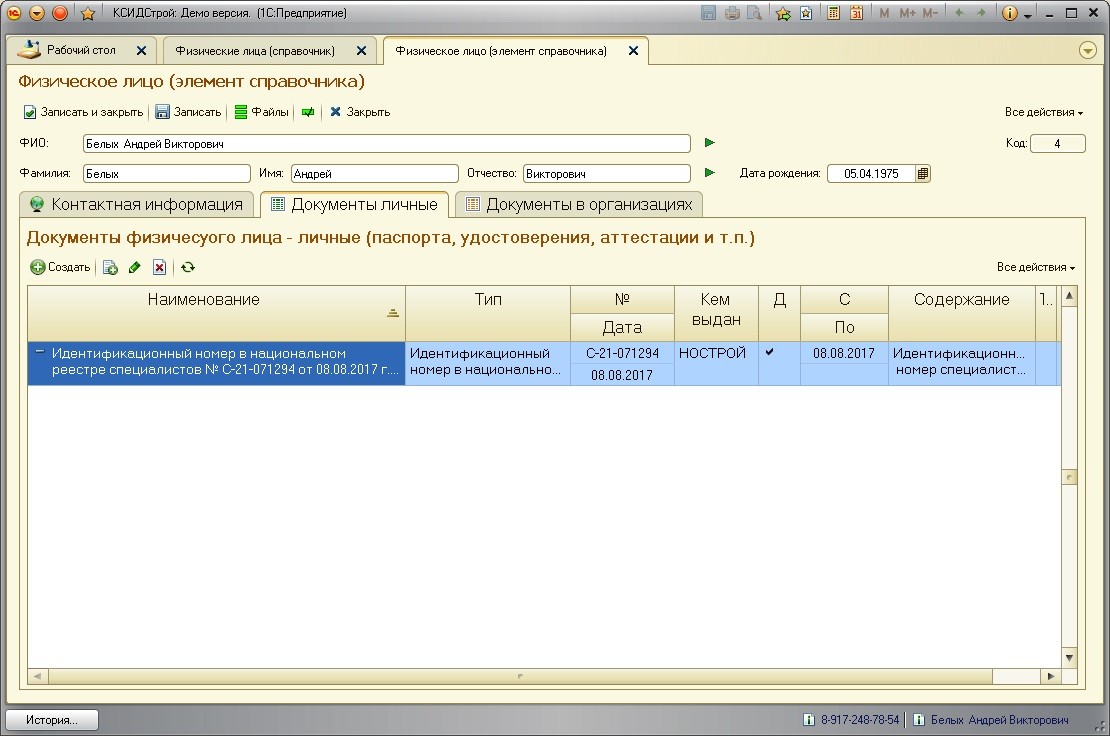Click the copy document icon
Image resolution: width=1110 pixels, height=736 pixels.
(110, 267)
